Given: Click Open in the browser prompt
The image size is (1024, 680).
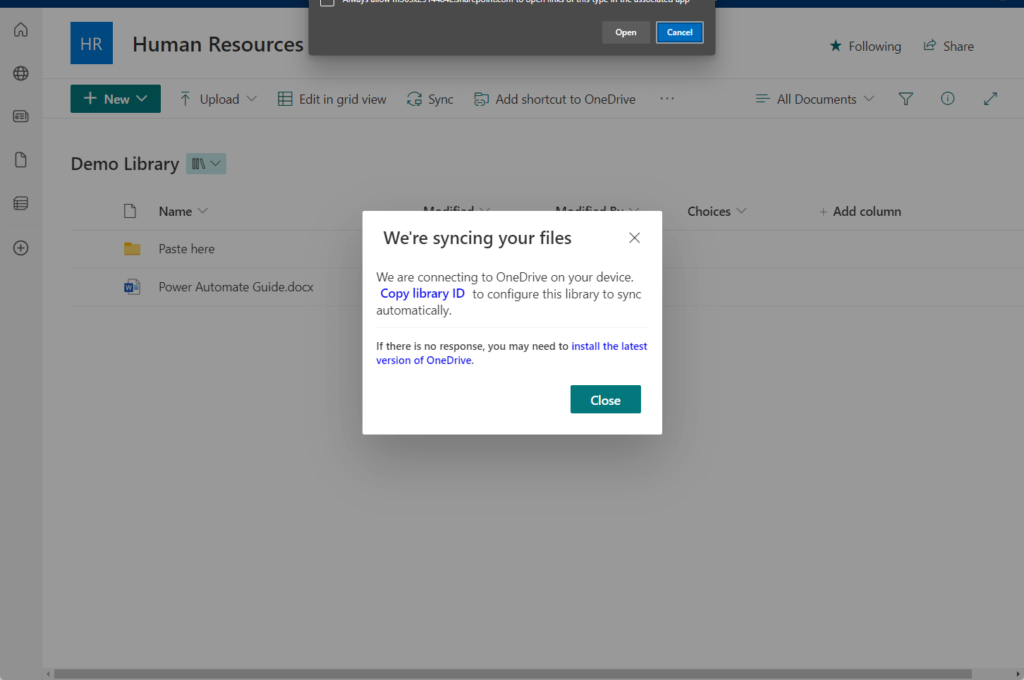Looking at the screenshot, I should 626,32.
